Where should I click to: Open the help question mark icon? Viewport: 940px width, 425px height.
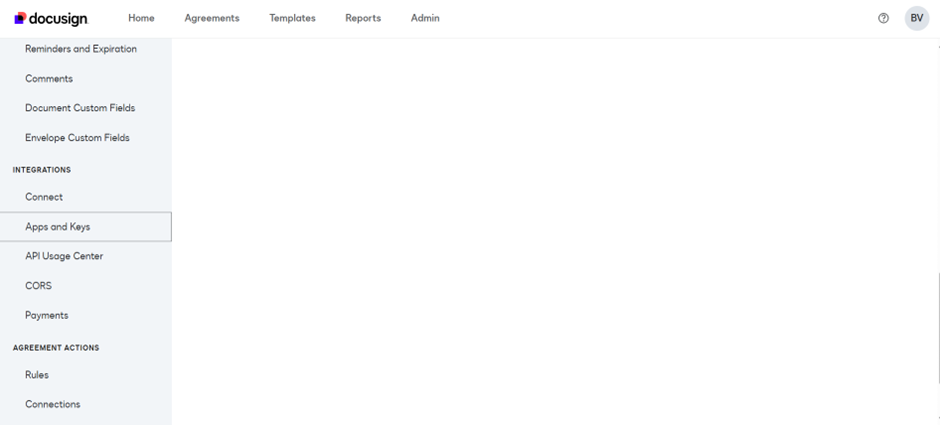(883, 18)
